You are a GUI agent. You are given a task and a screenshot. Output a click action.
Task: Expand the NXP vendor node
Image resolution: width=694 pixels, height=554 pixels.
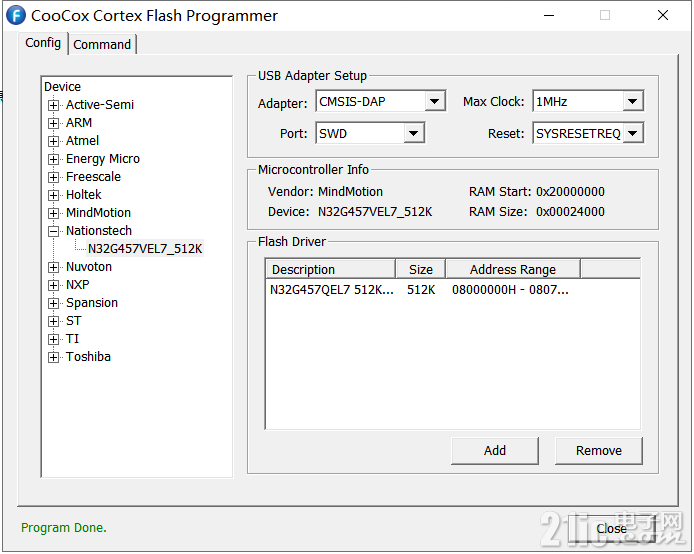54,285
